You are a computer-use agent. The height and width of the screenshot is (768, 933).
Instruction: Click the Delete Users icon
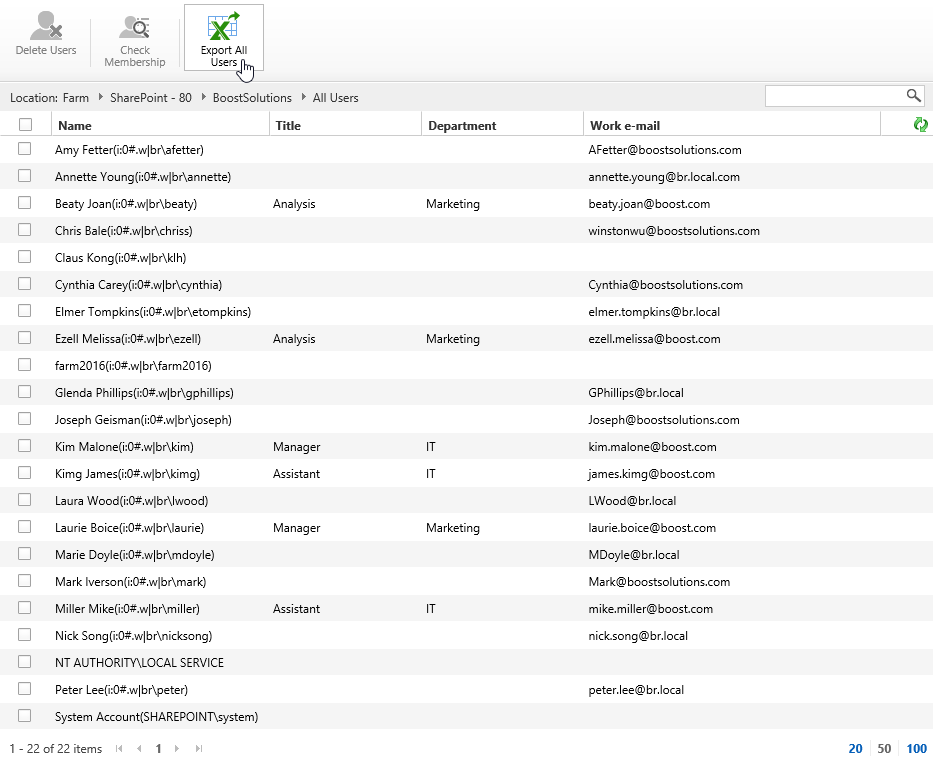point(46,27)
